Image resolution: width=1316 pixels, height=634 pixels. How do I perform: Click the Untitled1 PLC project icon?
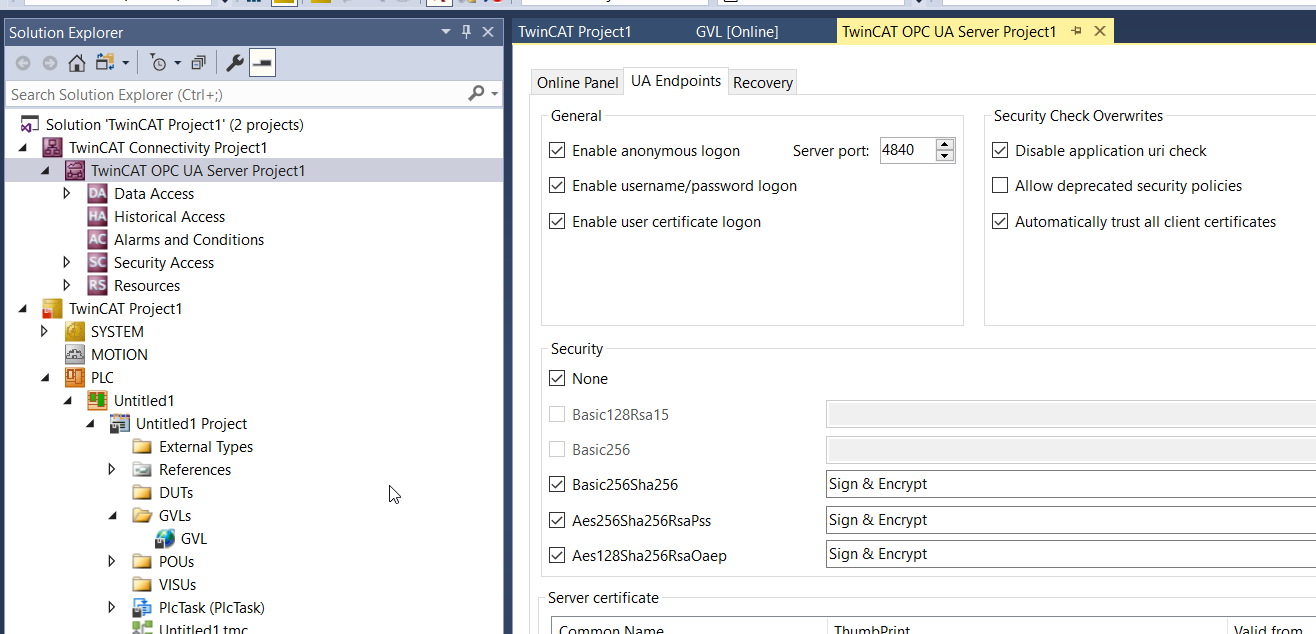coord(97,400)
